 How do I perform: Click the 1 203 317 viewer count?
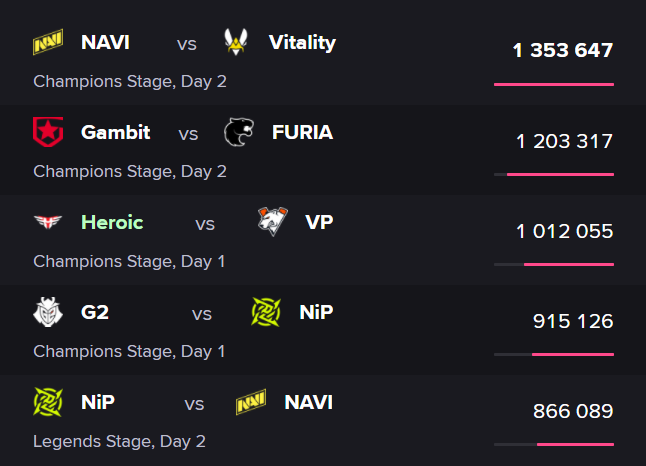pyautogui.click(x=564, y=141)
